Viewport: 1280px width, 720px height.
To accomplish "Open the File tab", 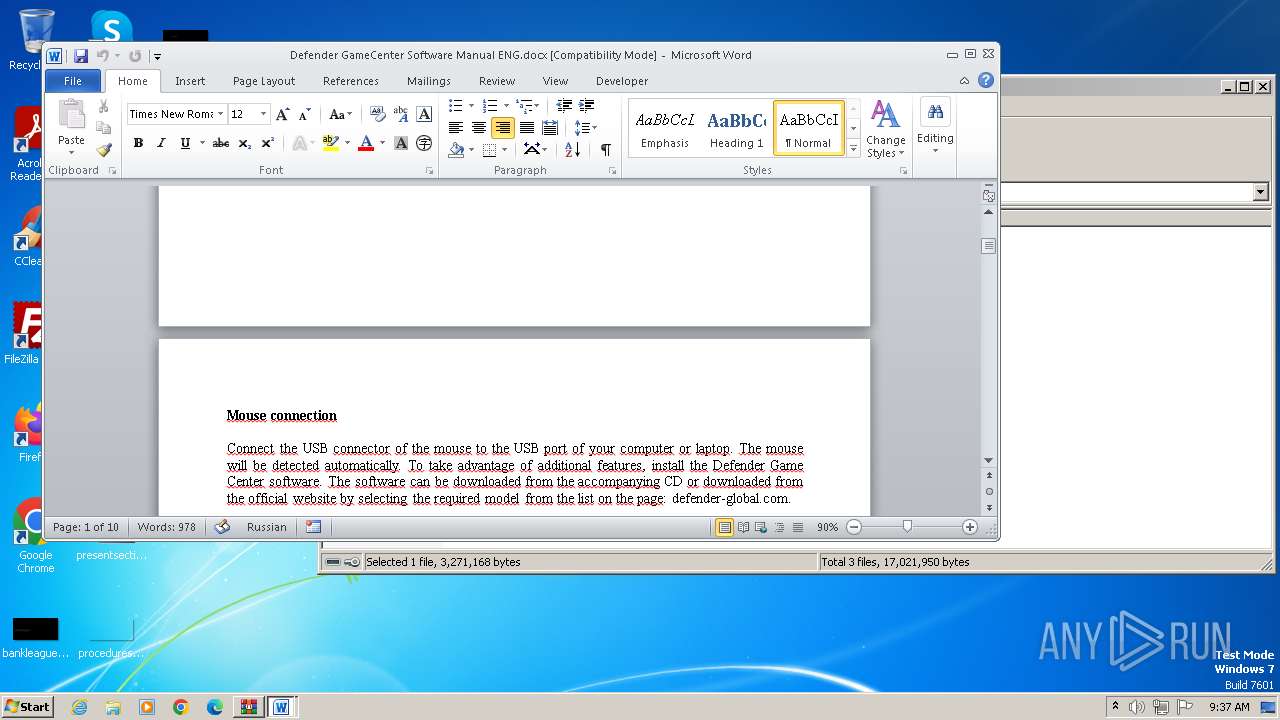I will pyautogui.click(x=73, y=81).
